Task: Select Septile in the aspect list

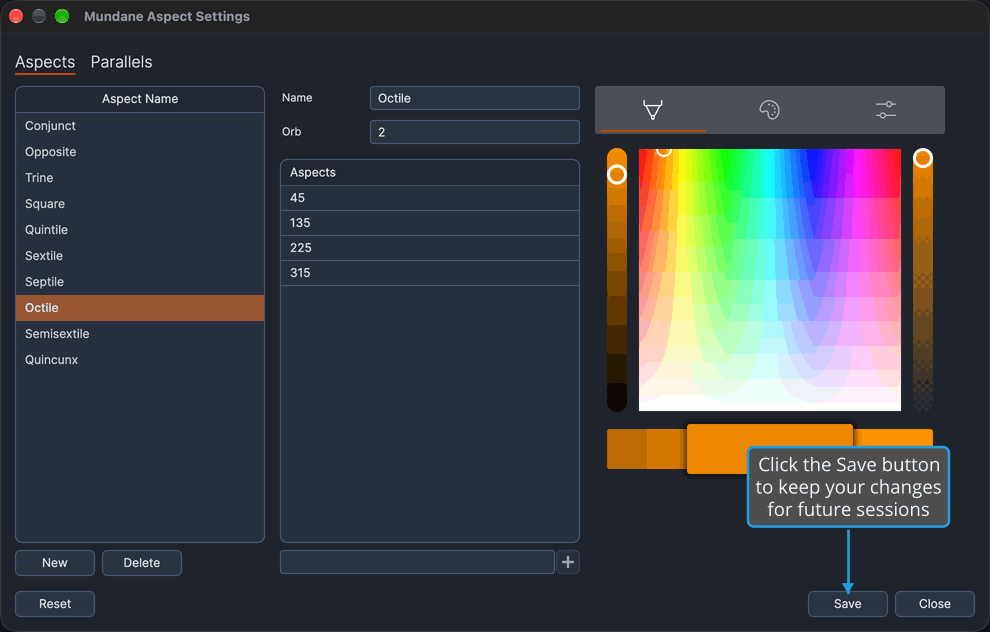Action: pos(140,282)
